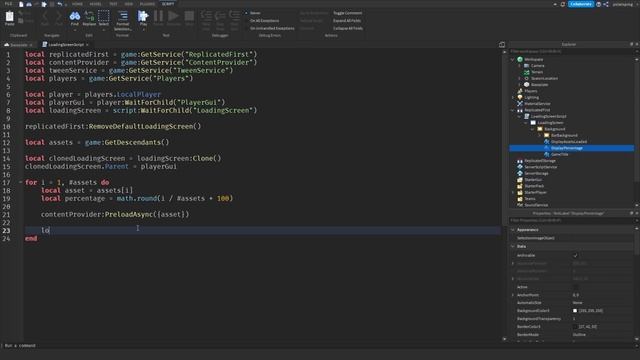Click the Step Into debugger icon

point(206,17)
